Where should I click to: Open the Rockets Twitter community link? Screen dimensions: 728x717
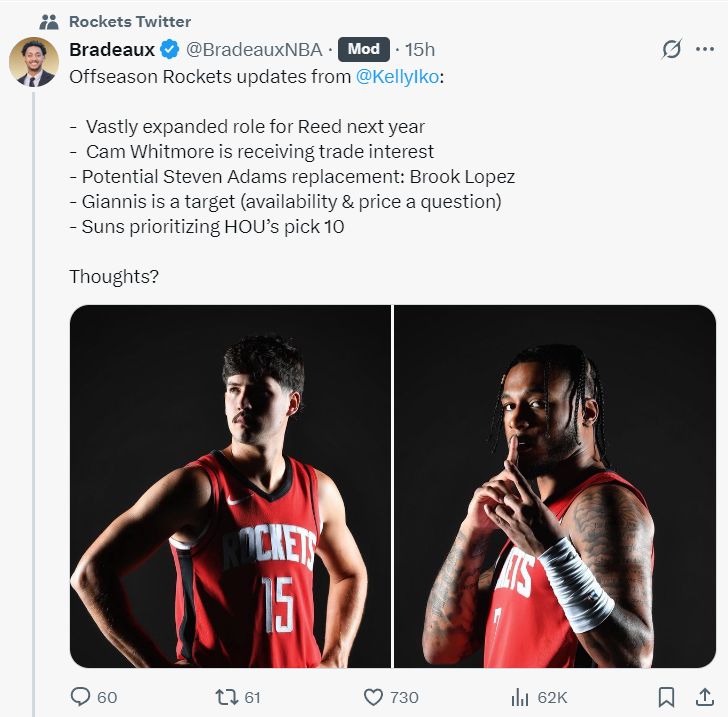(130, 22)
